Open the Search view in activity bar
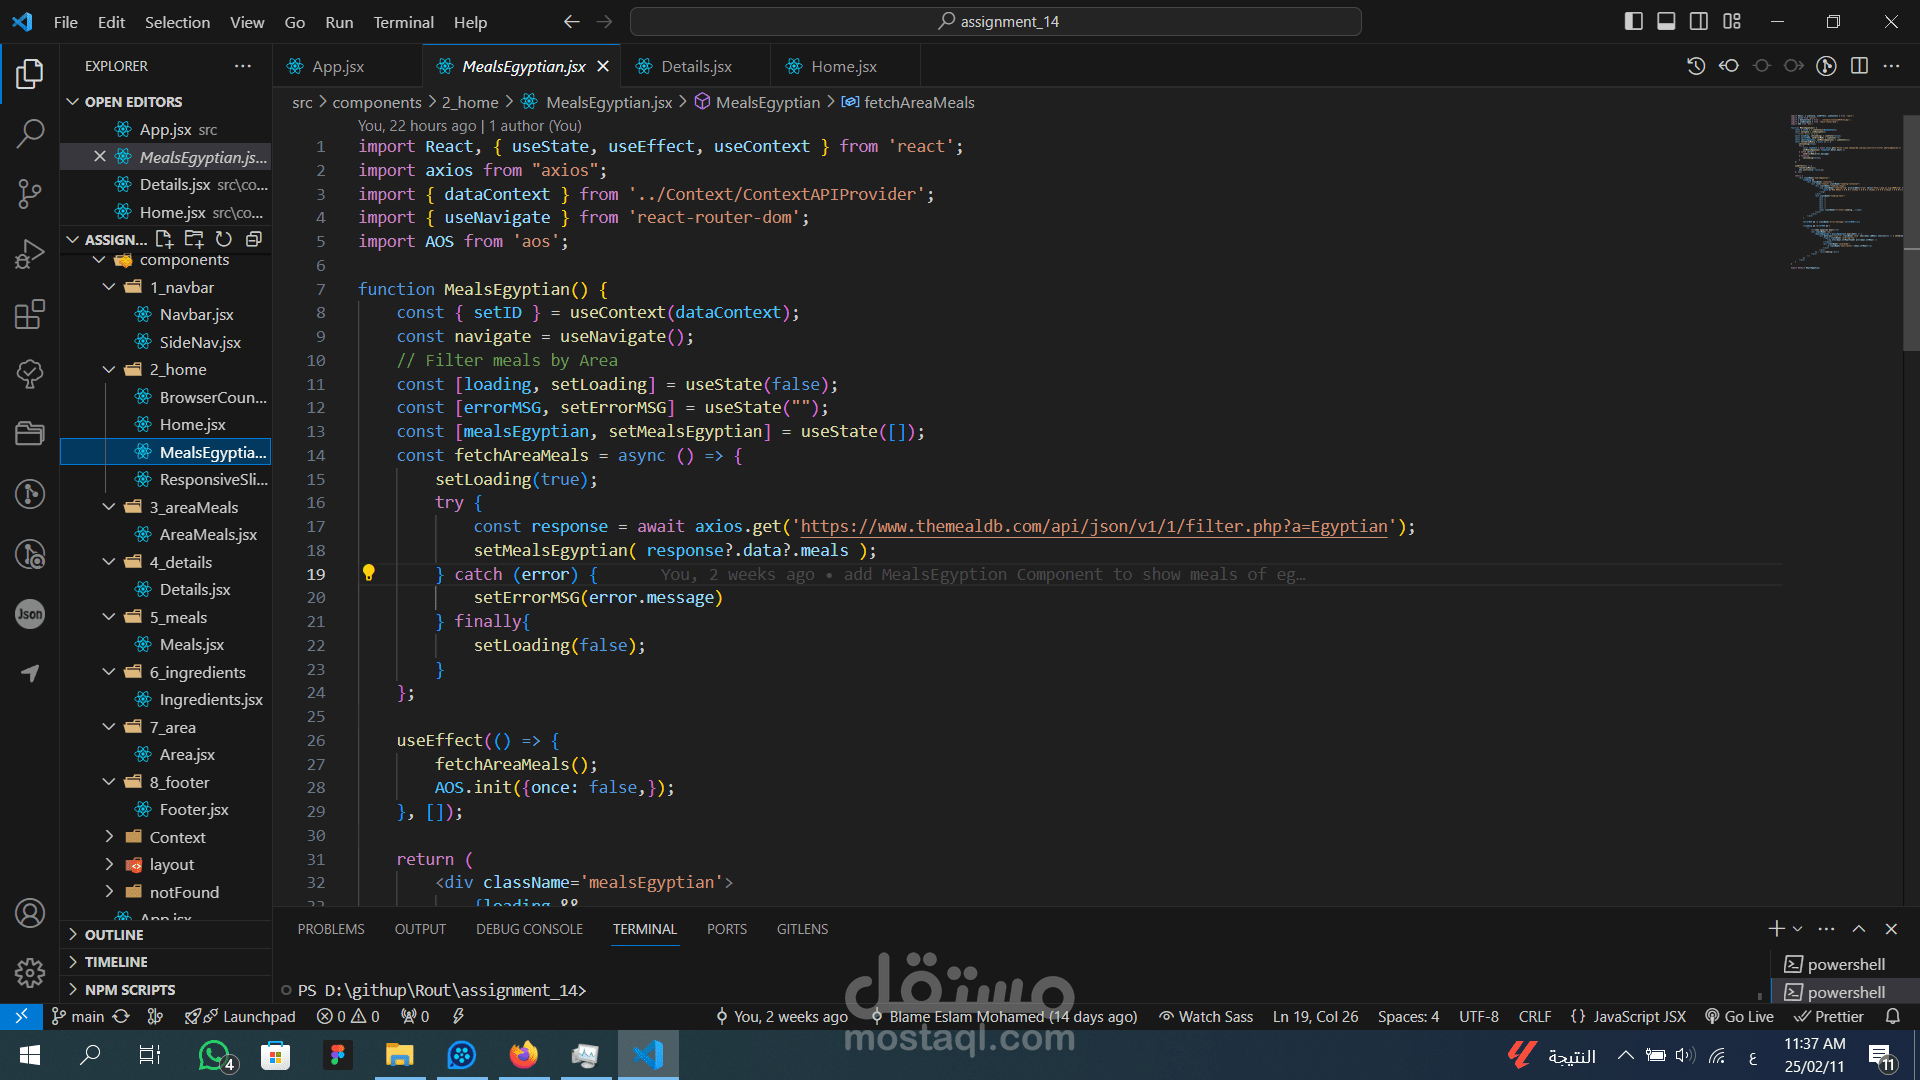This screenshot has width=1920, height=1080. 30,133
